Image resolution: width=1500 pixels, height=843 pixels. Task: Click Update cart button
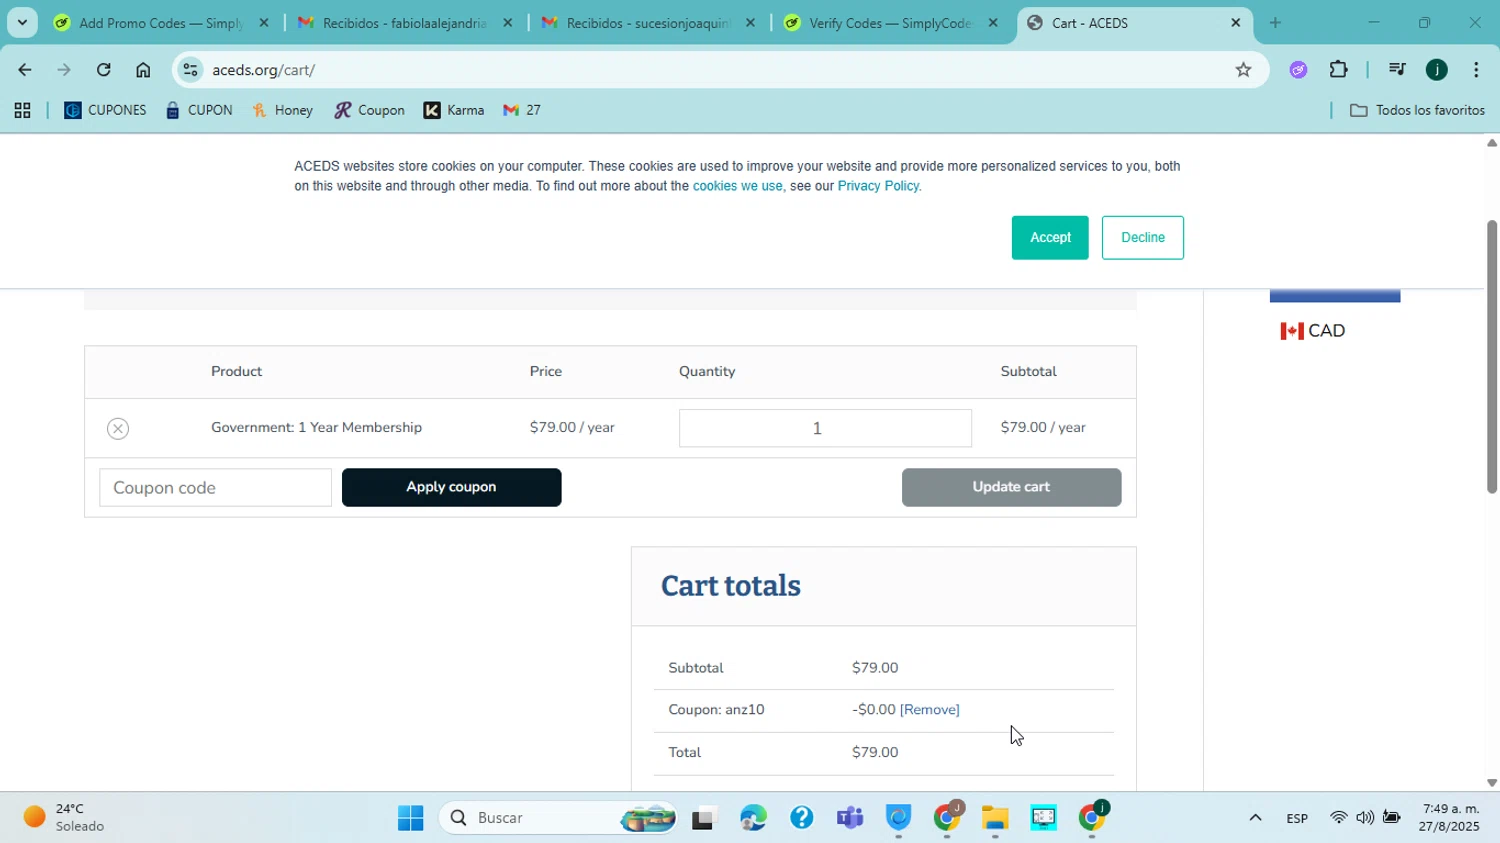click(x=1011, y=487)
